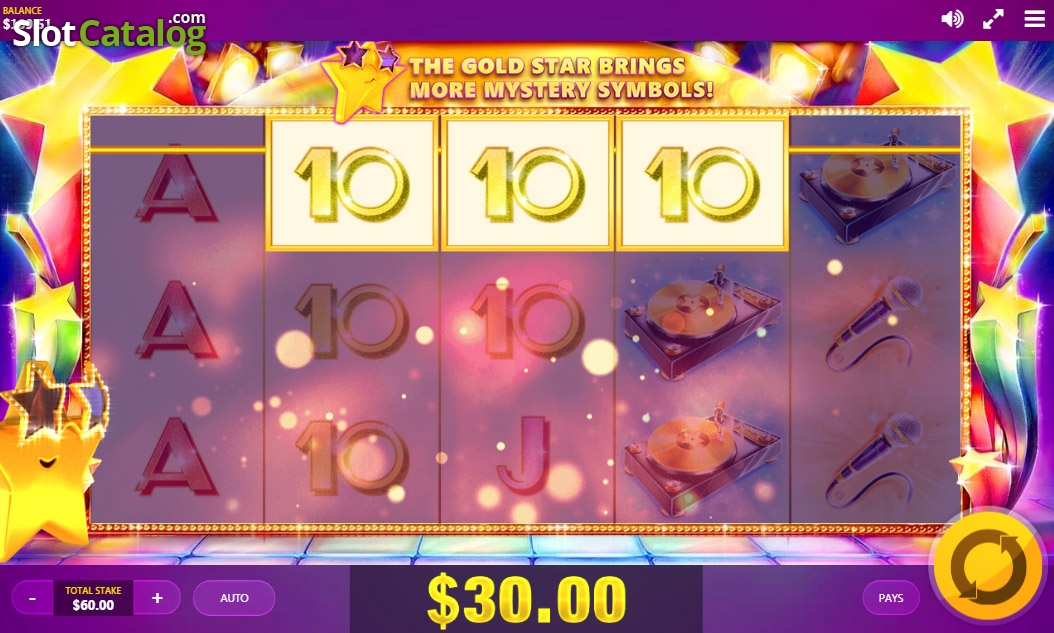The width and height of the screenshot is (1054, 633).
Task: Click the top microphone symbol on the fifth reel
Action: 876,323
